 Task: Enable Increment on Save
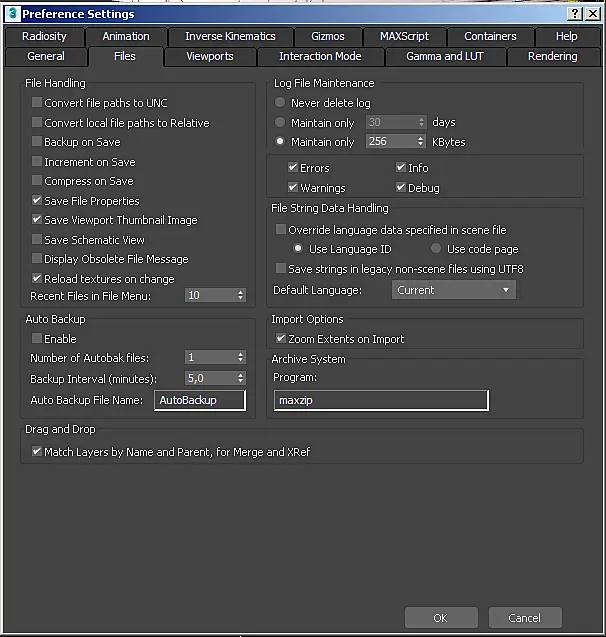[37, 161]
